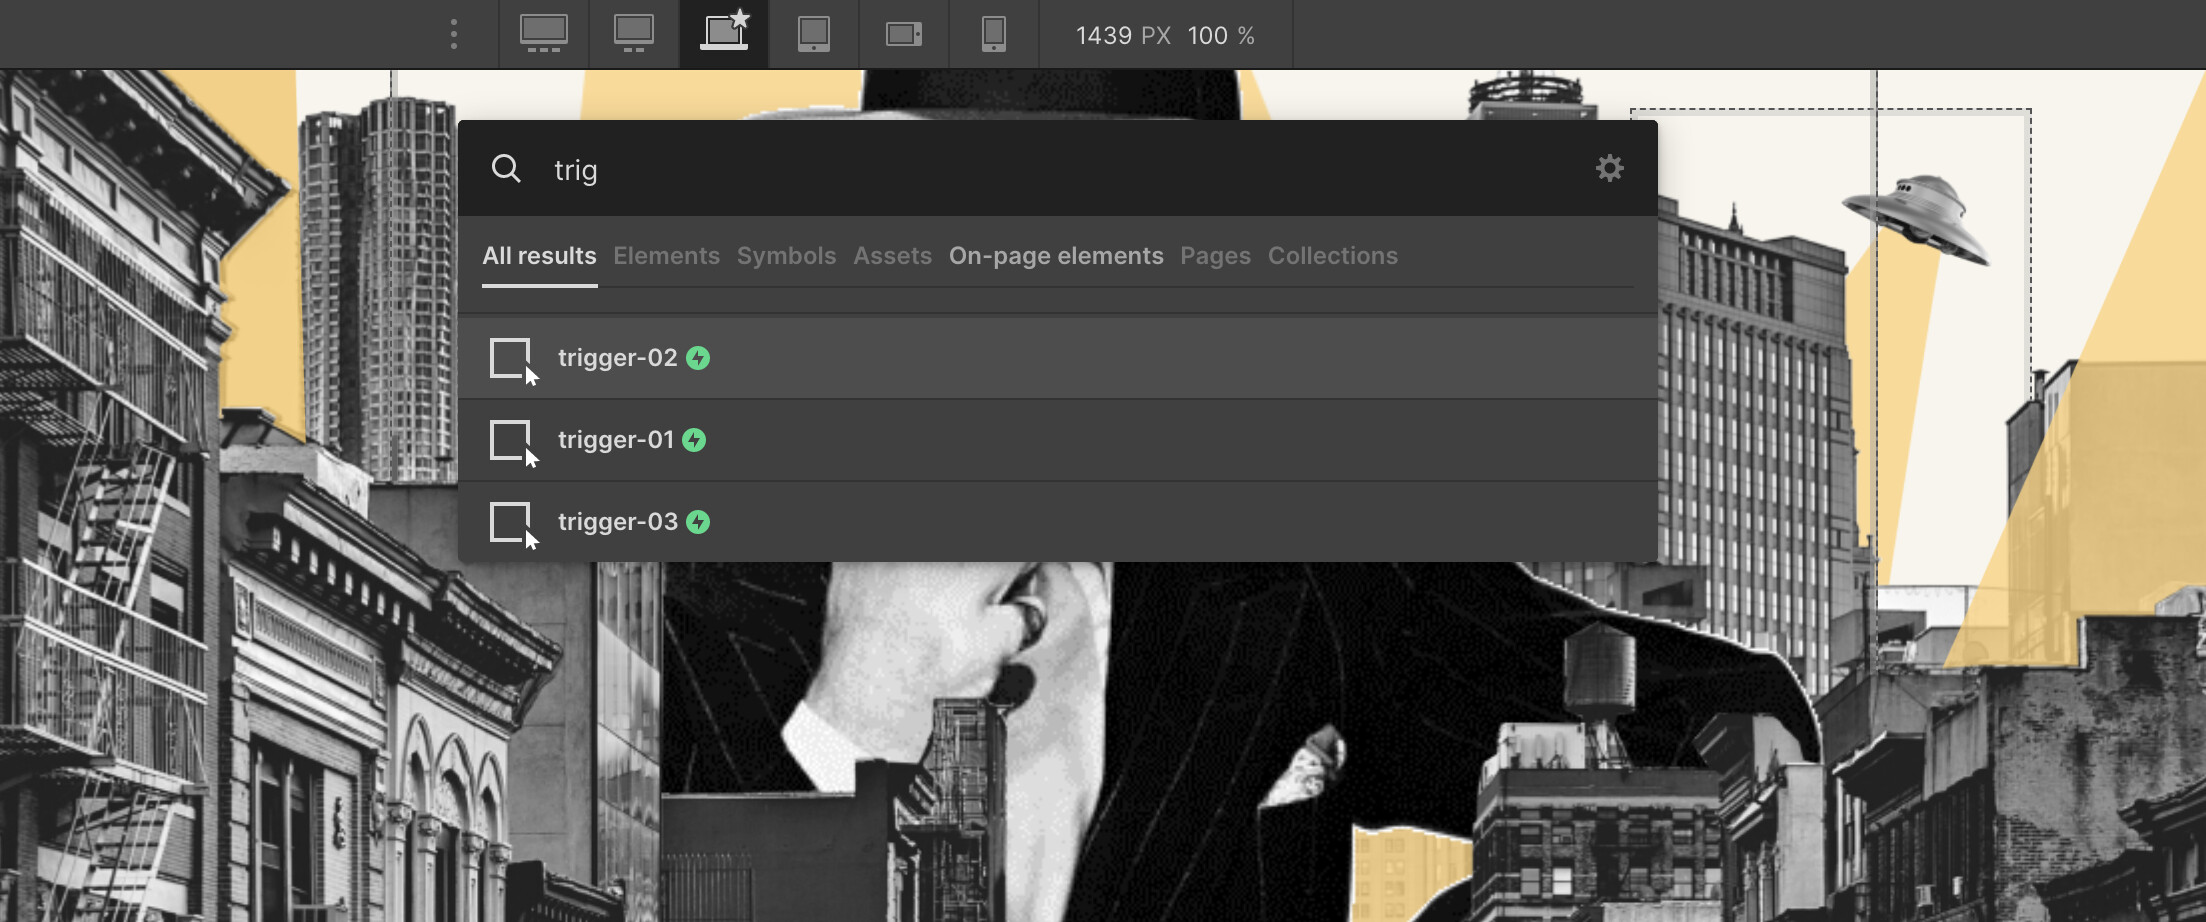Open the On-page elements tab
The width and height of the screenshot is (2206, 922).
(1056, 256)
